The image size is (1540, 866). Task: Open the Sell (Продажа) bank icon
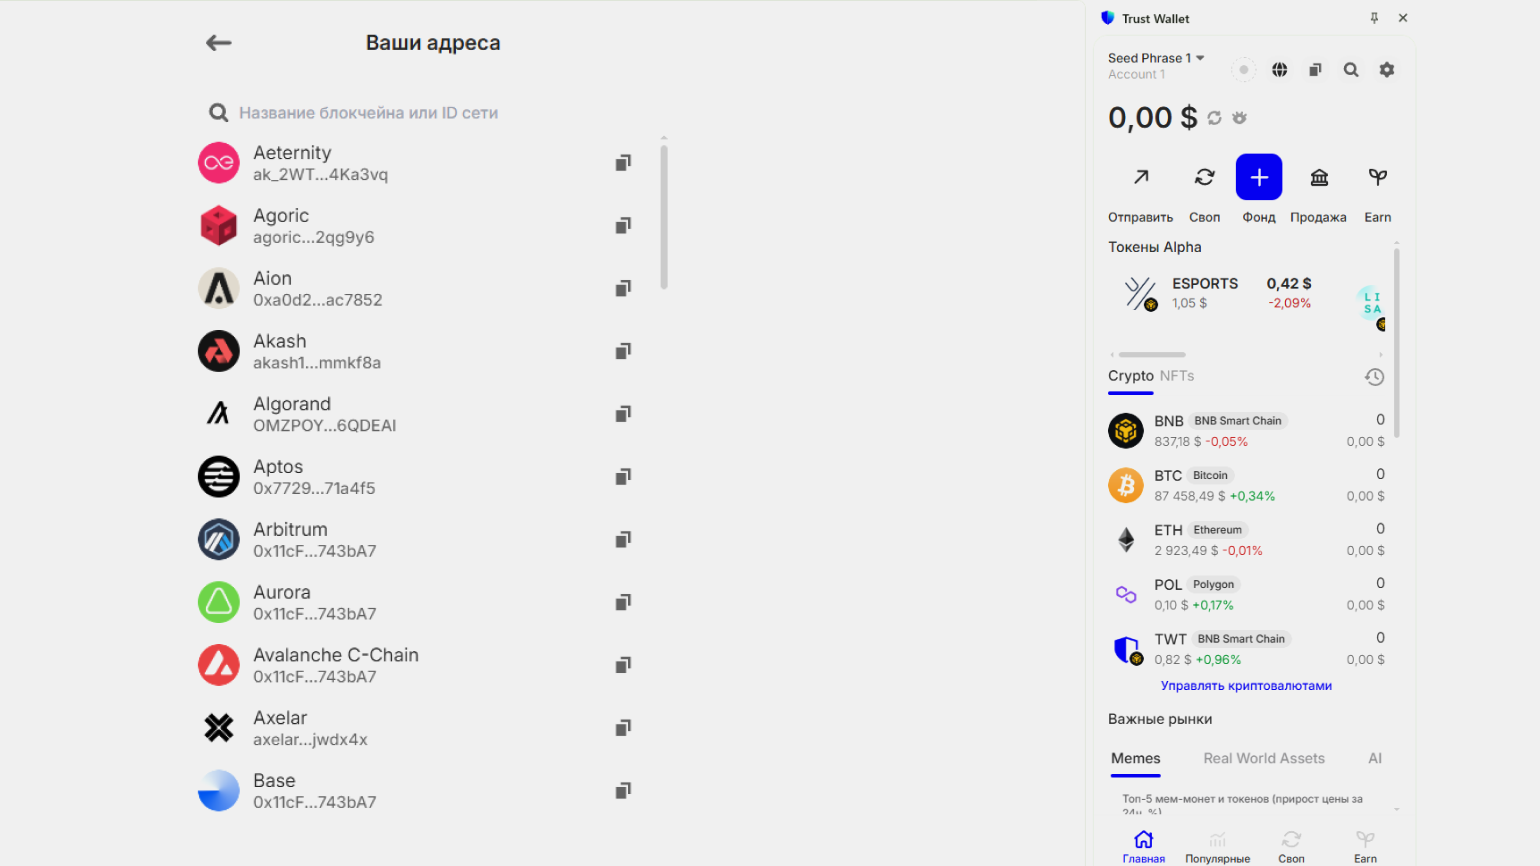point(1319,178)
